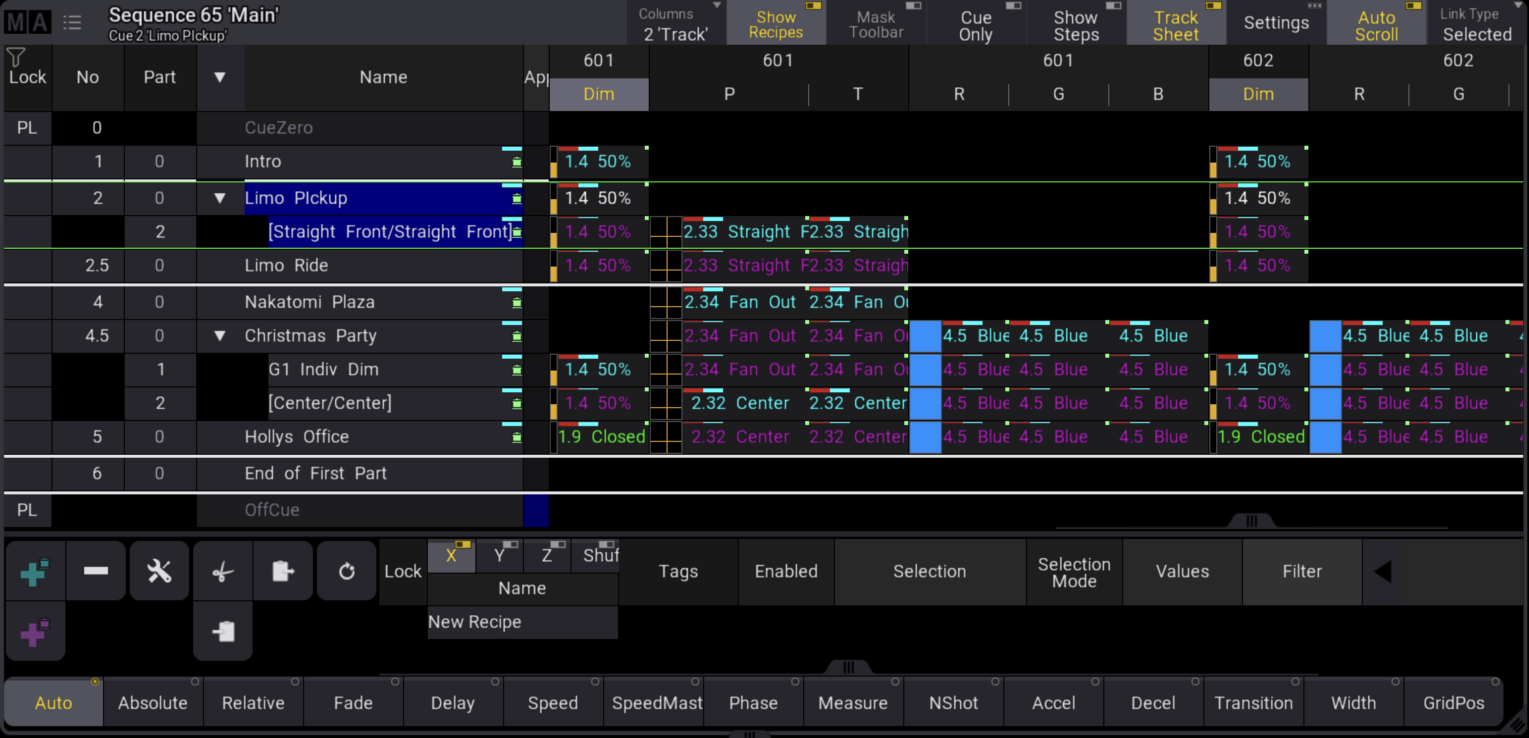Toggle the Y grid axis button
1529x738 pixels.
[498, 555]
